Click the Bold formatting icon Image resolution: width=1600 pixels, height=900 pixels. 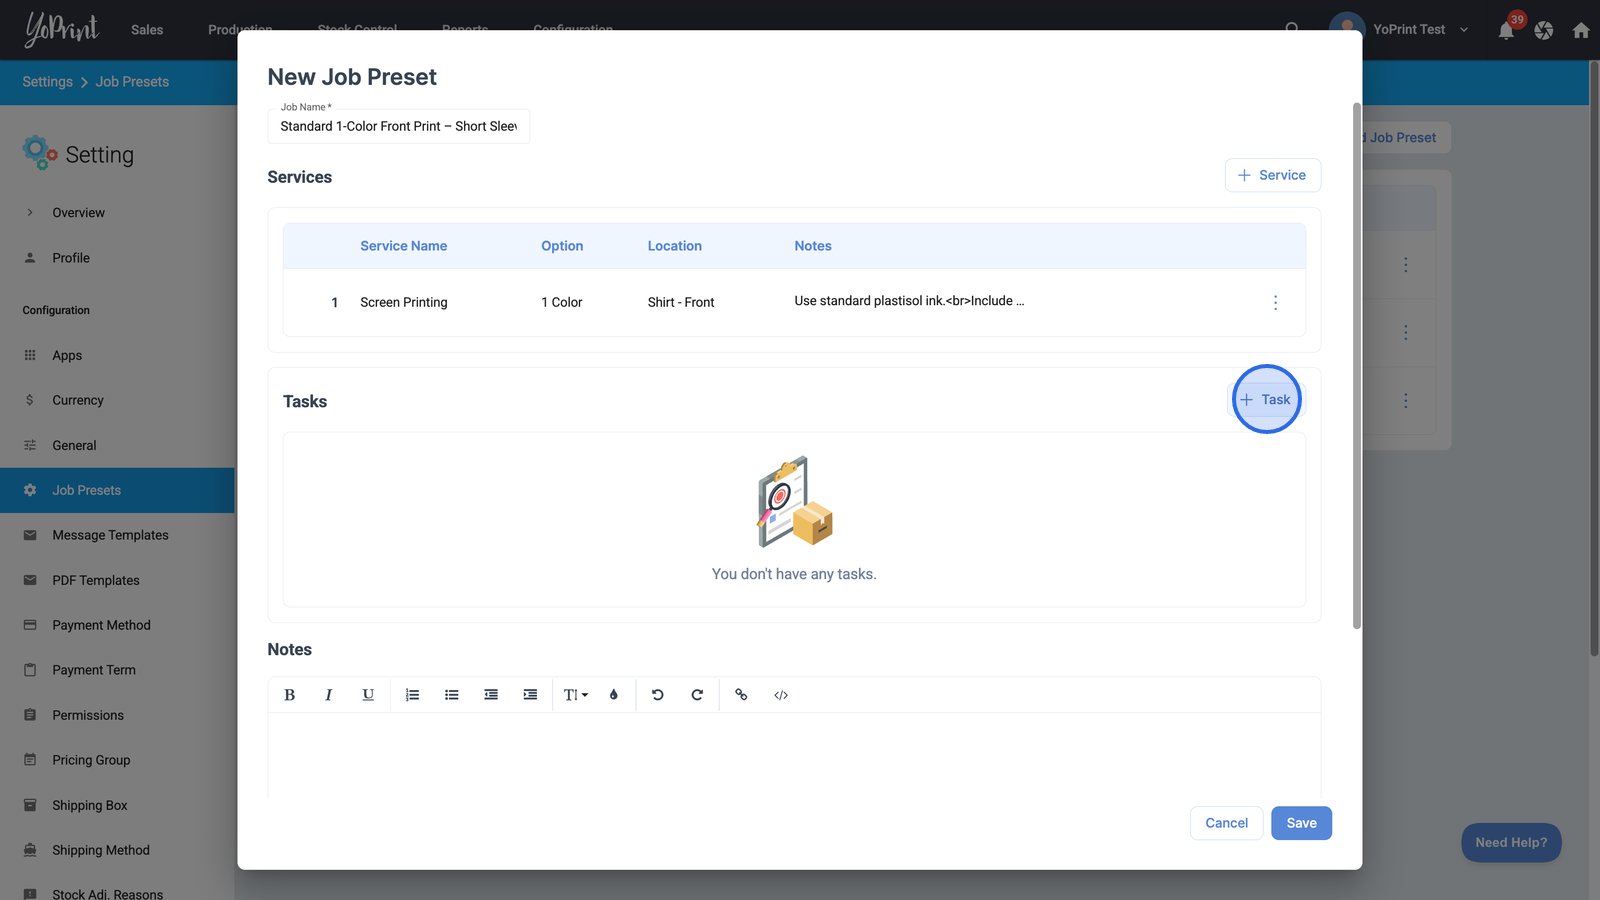[x=289, y=695]
